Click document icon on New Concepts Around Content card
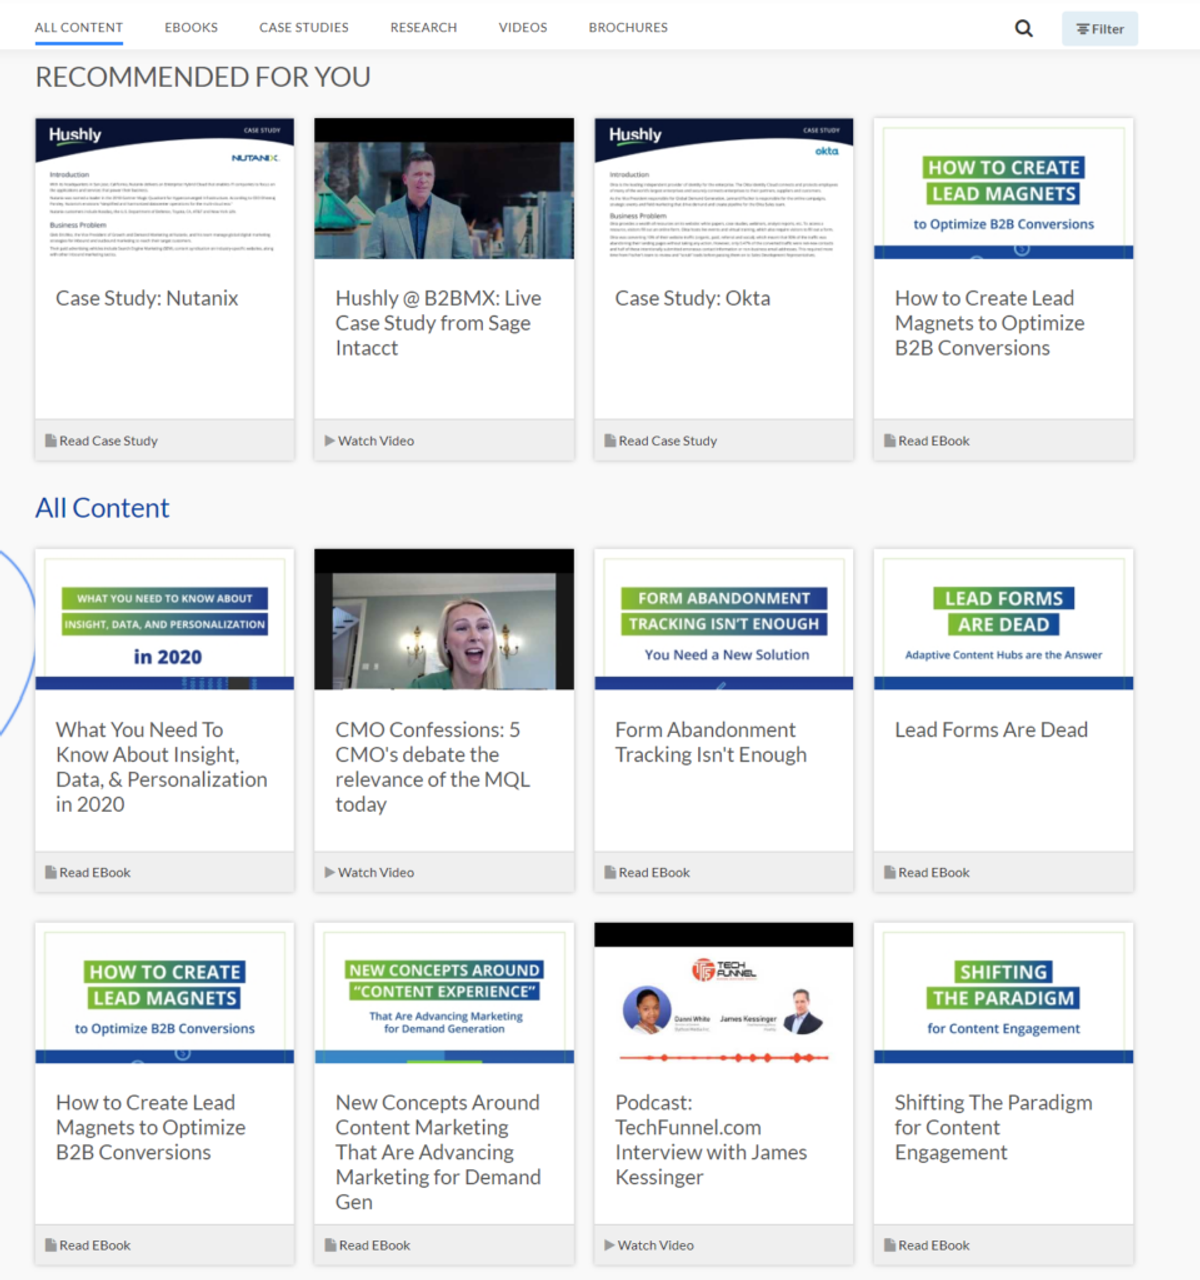Screen dimensions: 1200x1280 pos(330,1245)
